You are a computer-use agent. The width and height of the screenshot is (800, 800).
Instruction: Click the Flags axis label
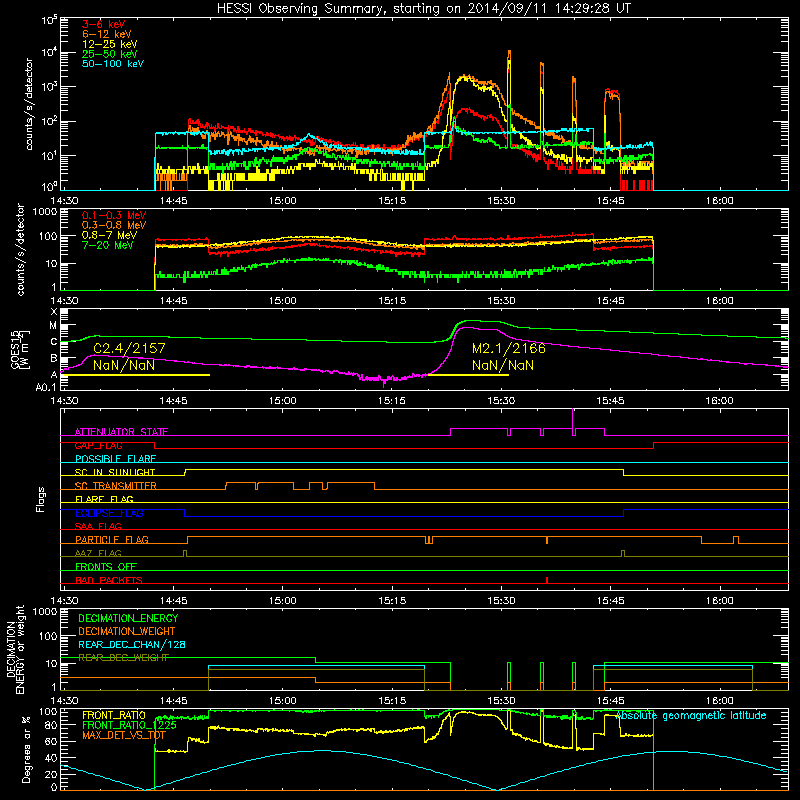pyautogui.click(x=41, y=499)
